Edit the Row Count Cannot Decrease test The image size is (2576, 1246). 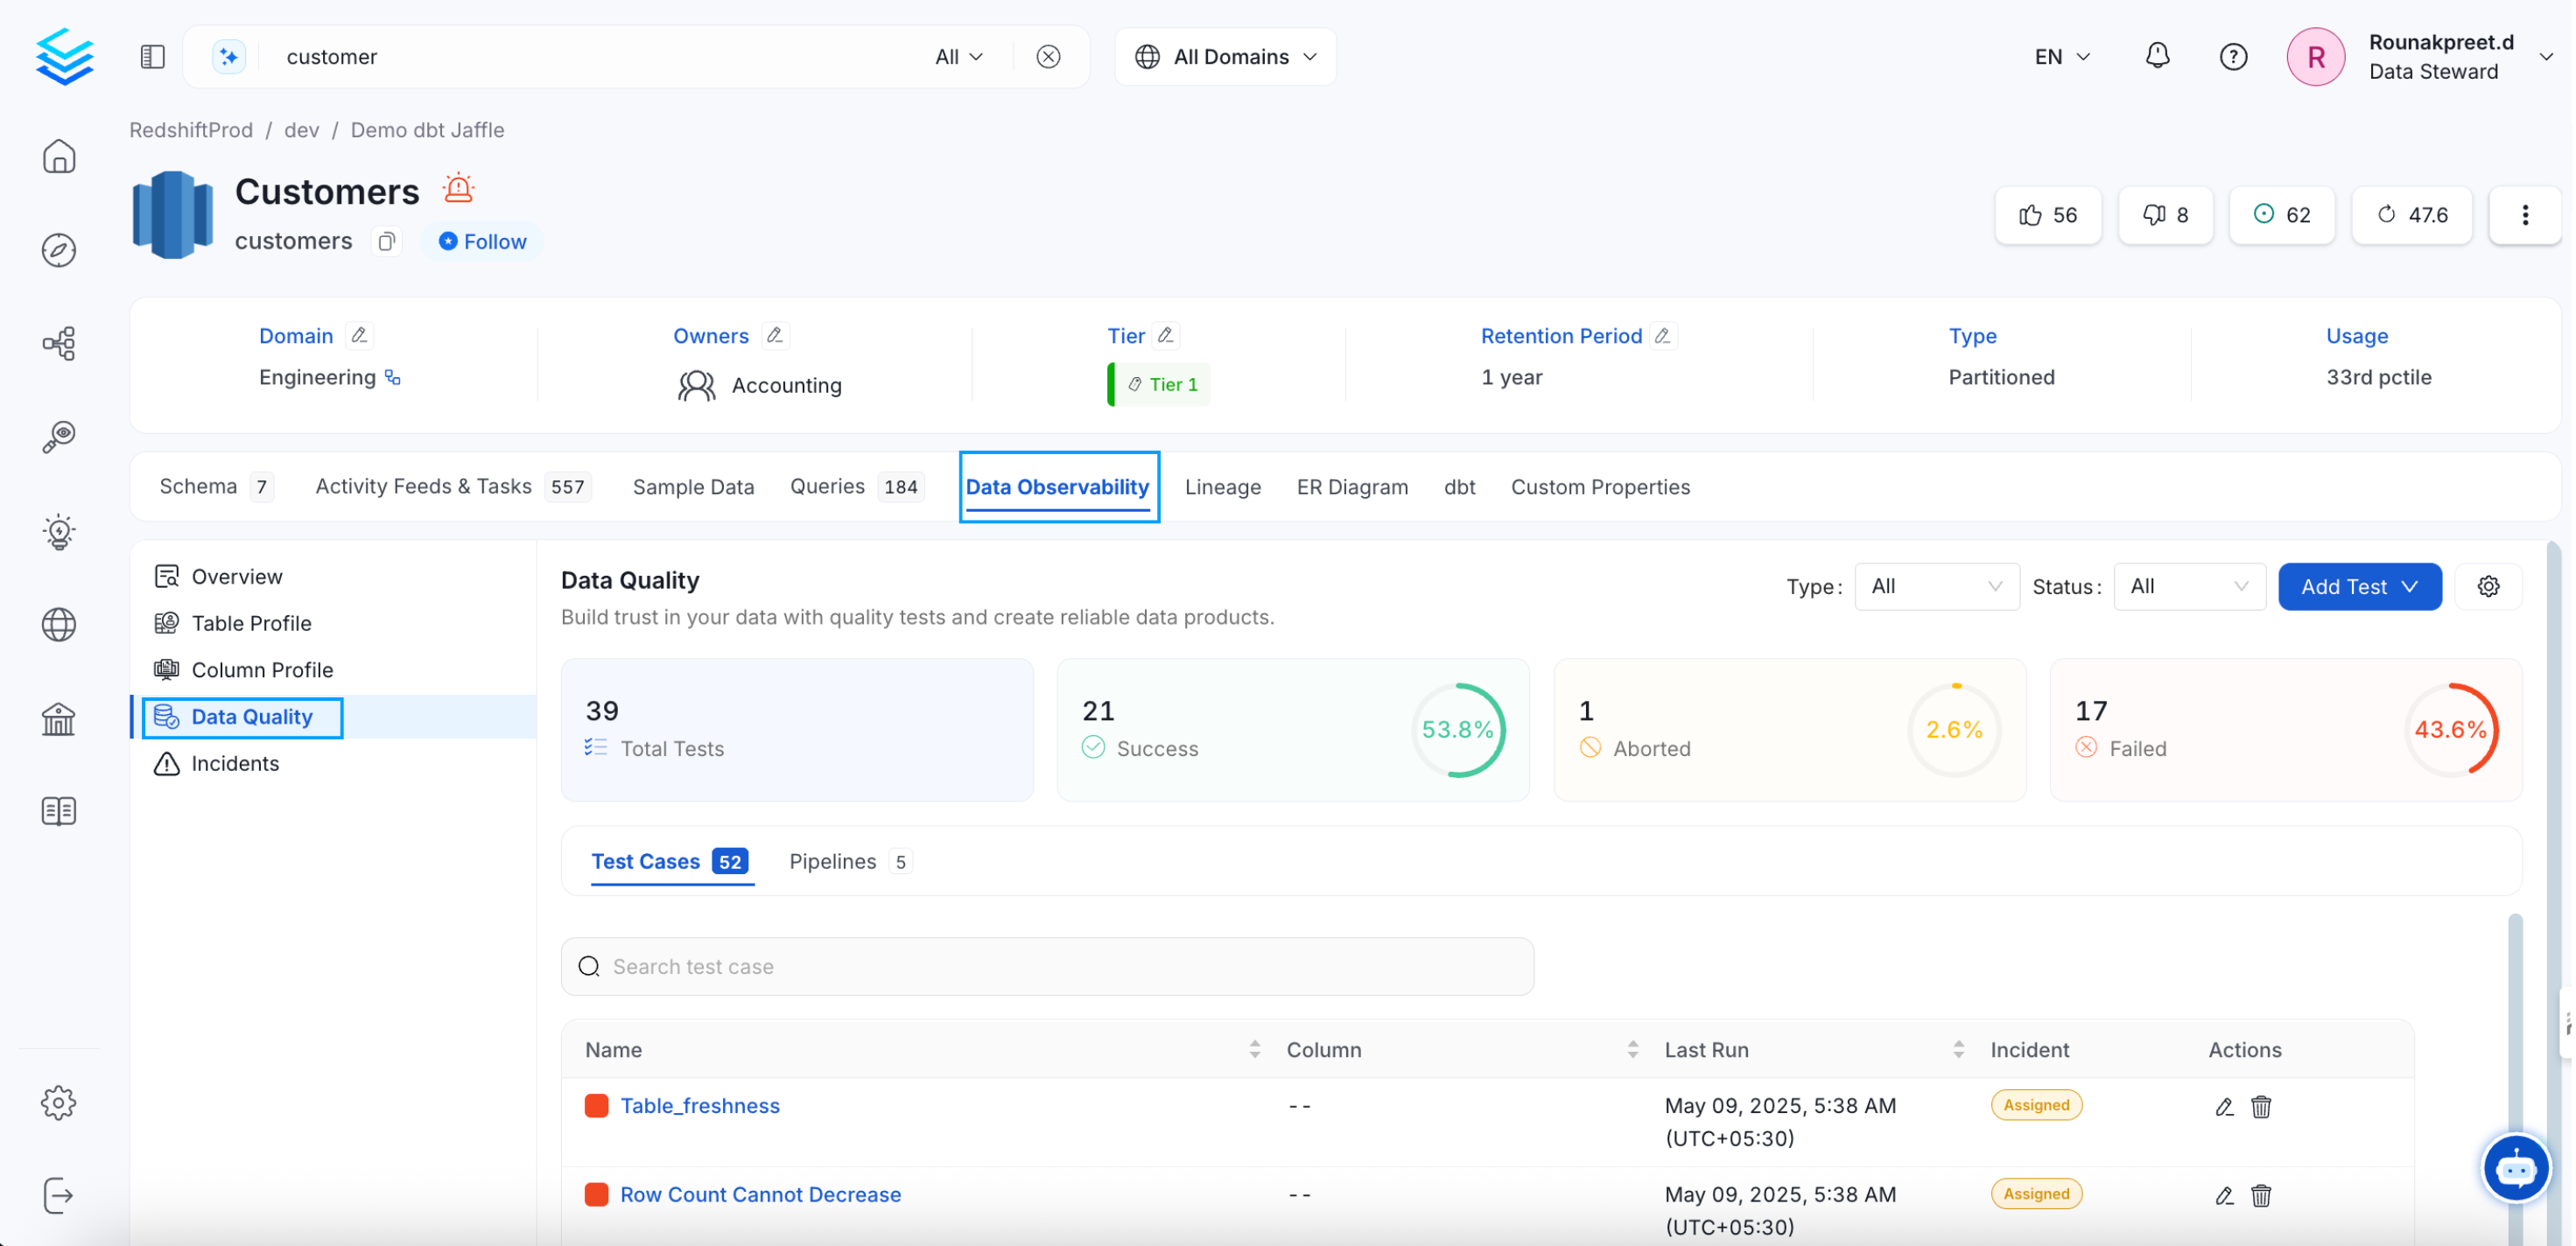coord(2224,1196)
